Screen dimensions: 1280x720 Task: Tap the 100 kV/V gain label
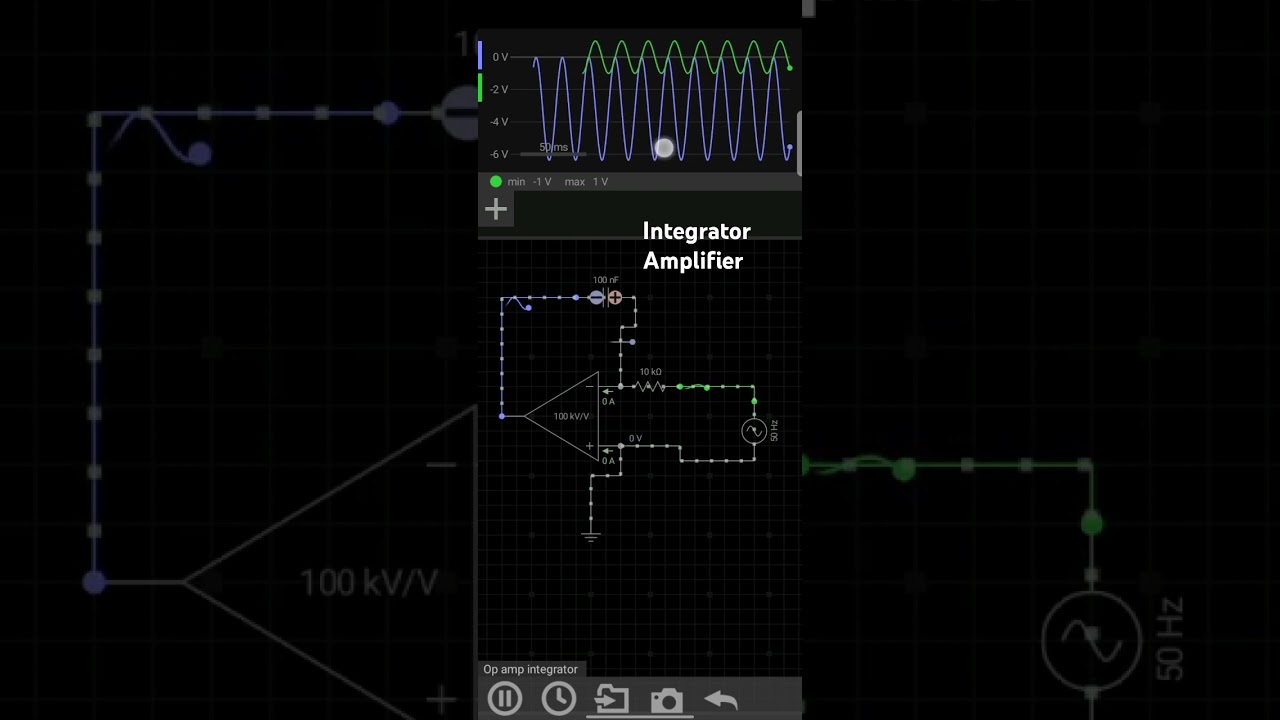click(x=571, y=416)
